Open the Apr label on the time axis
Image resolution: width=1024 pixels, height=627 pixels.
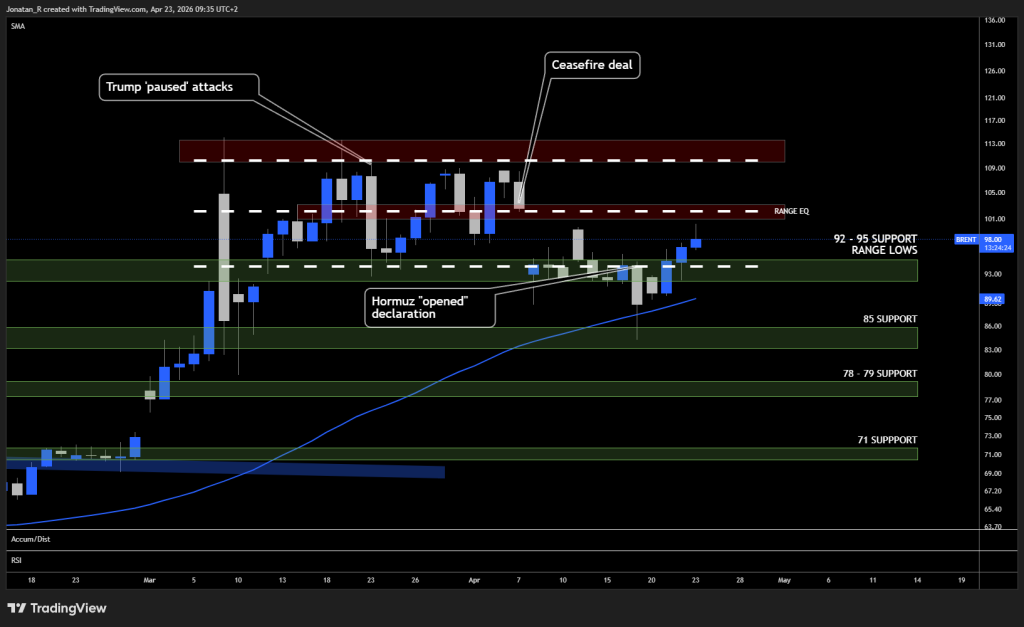pos(474,579)
